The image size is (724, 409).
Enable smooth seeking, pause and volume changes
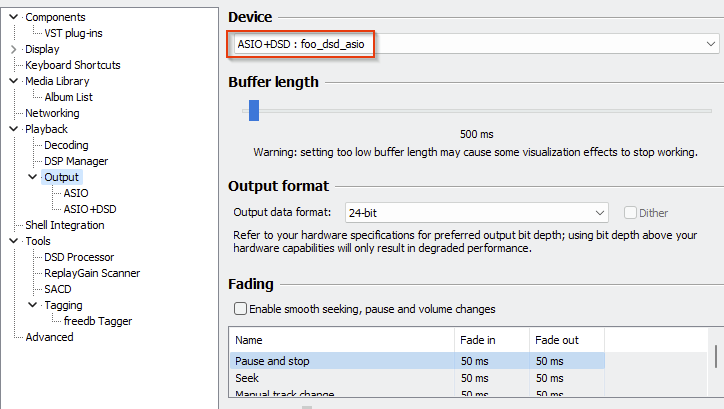[x=240, y=309]
